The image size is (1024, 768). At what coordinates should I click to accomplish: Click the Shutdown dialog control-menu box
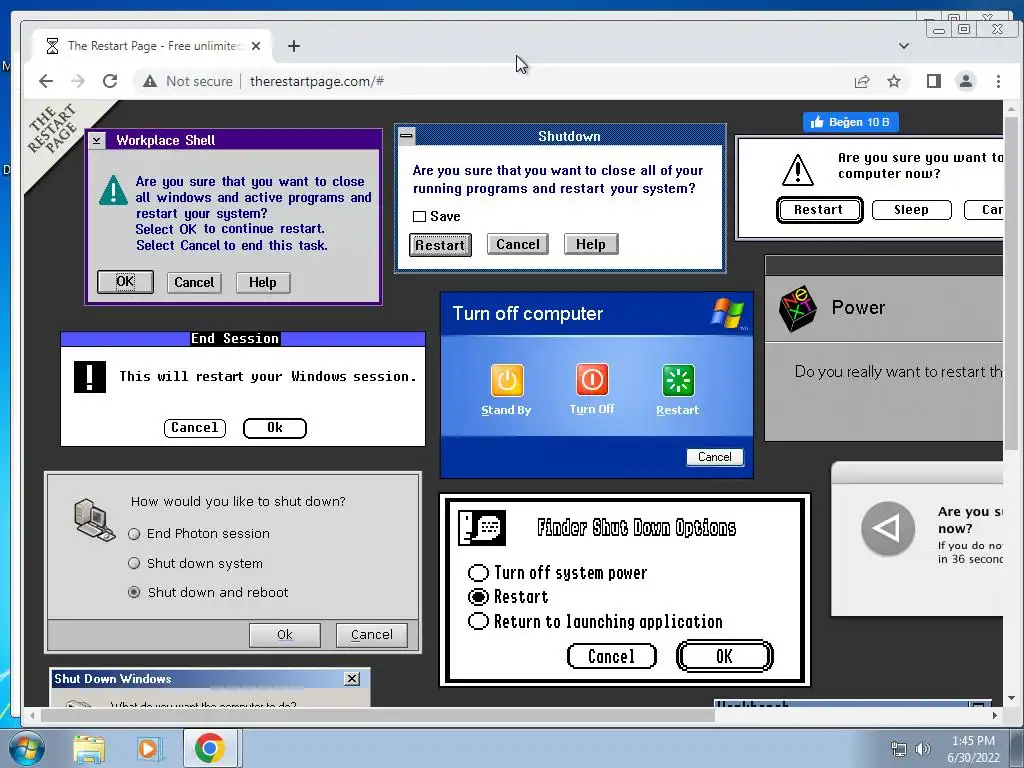[x=406, y=136]
